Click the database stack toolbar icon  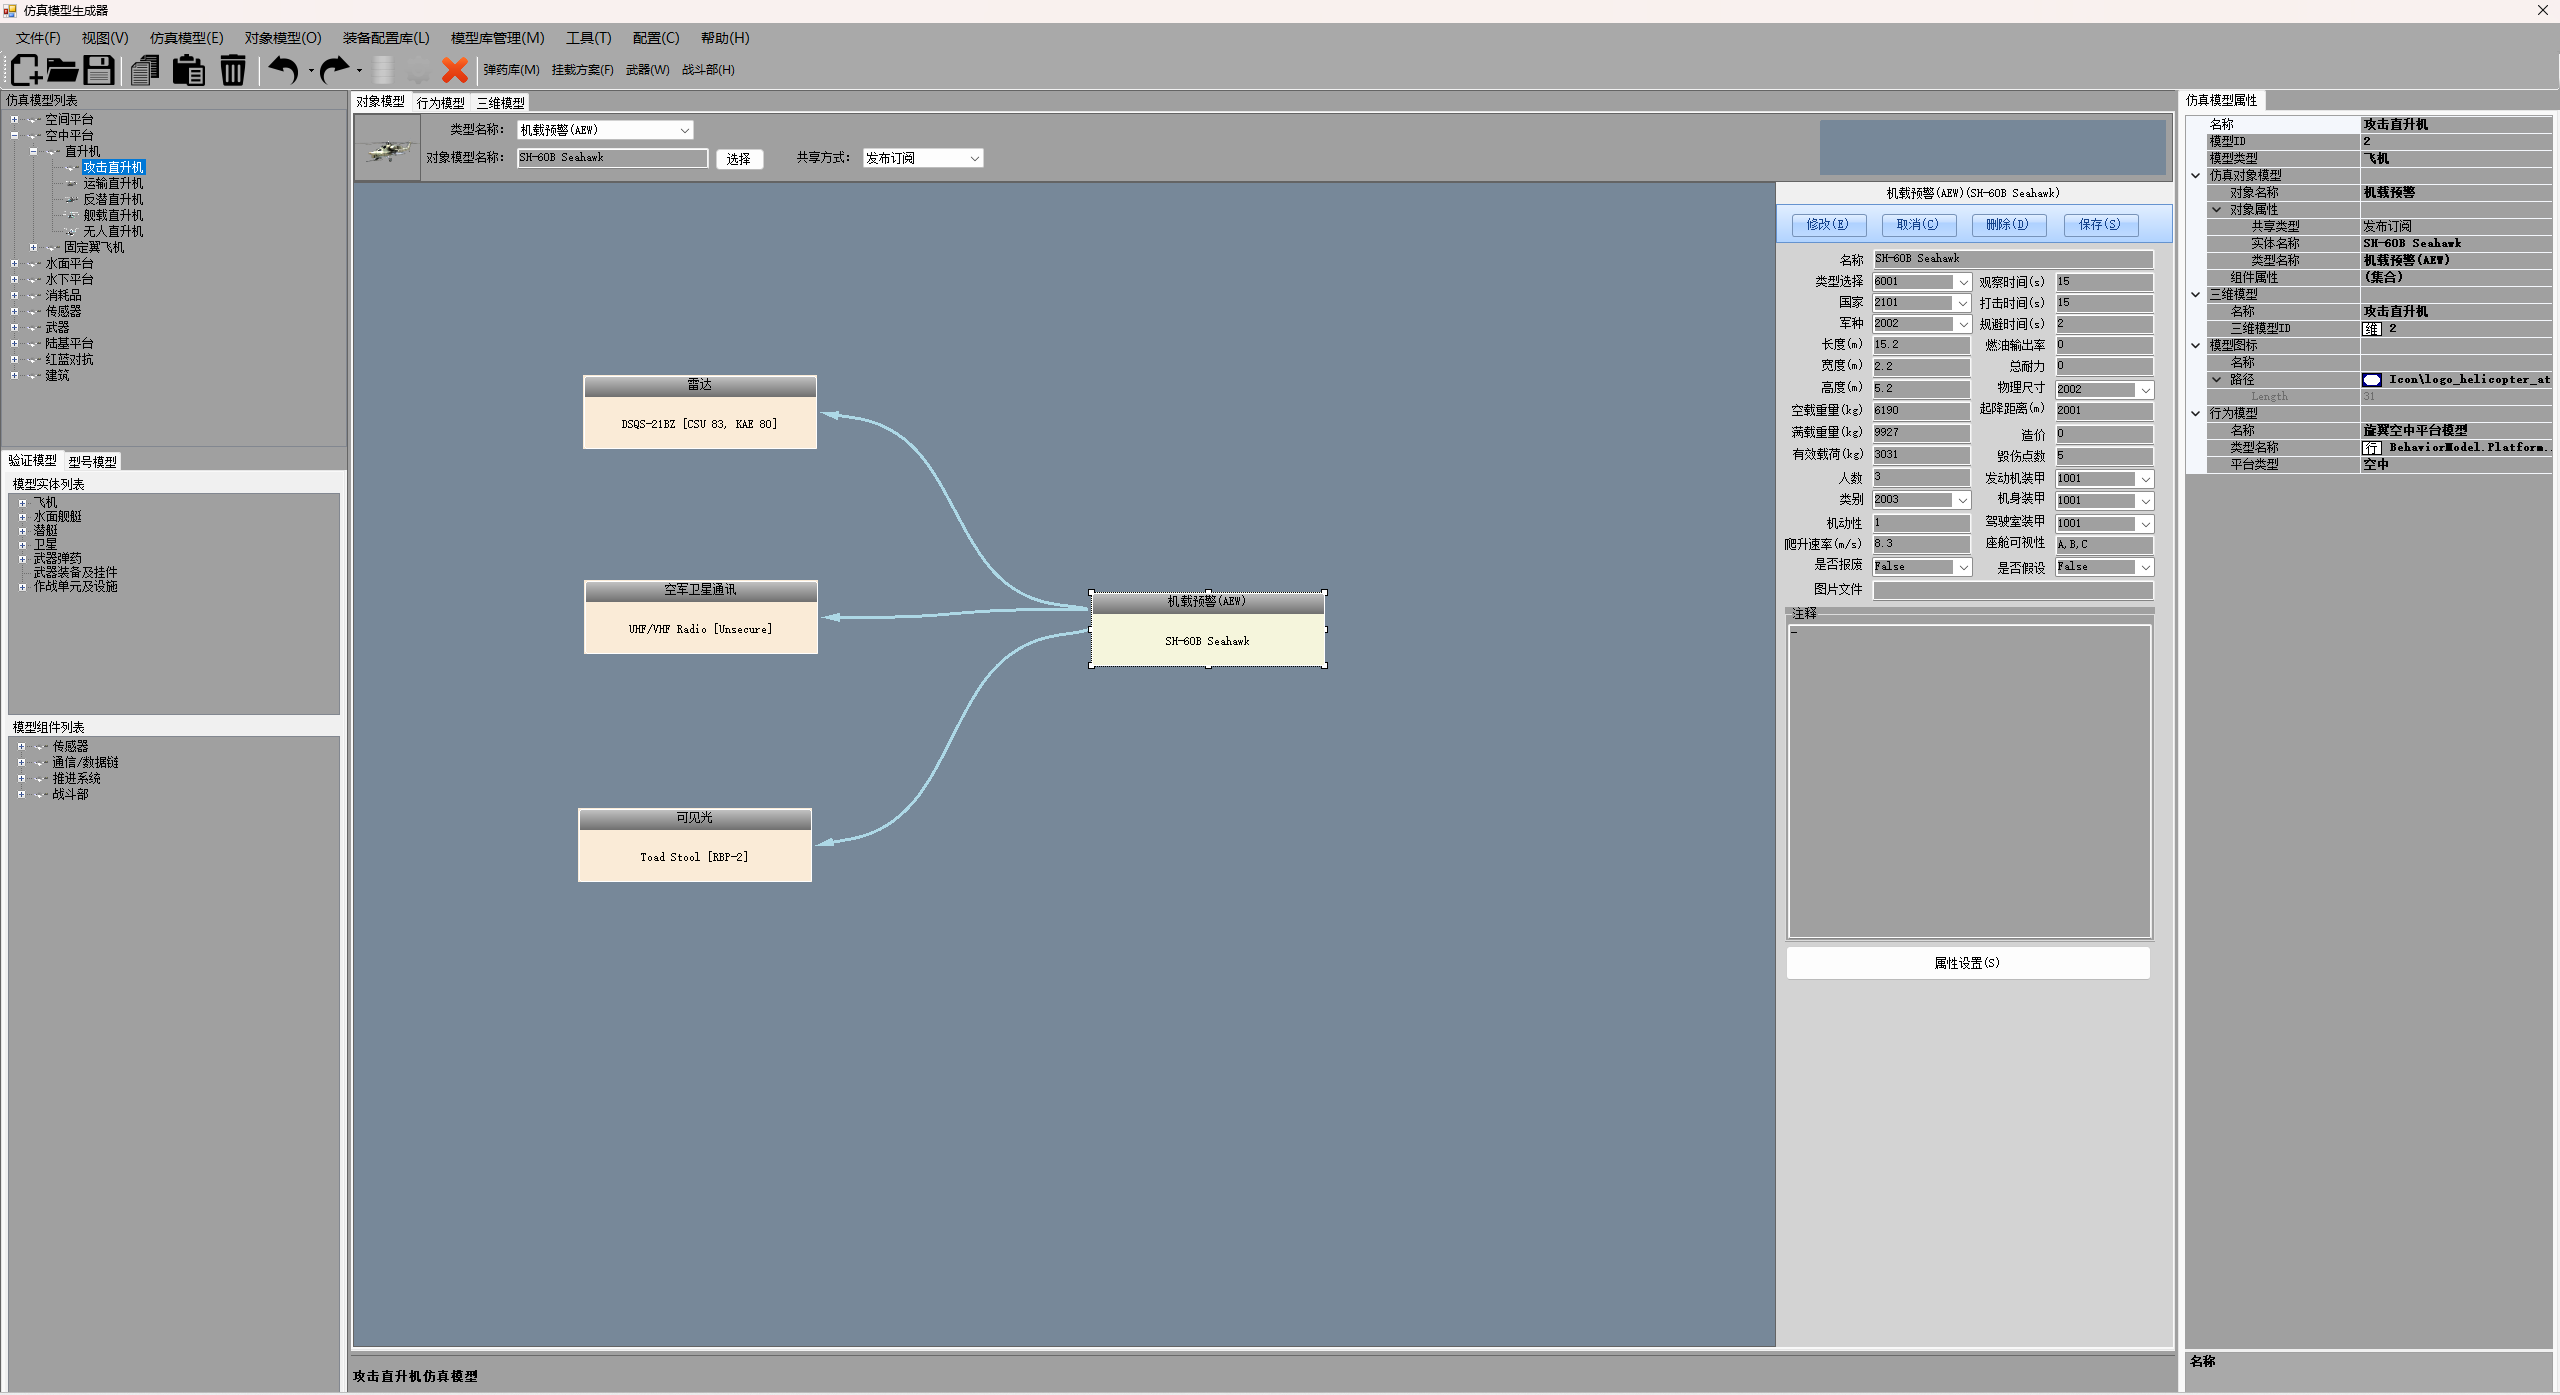pyautogui.click(x=383, y=70)
